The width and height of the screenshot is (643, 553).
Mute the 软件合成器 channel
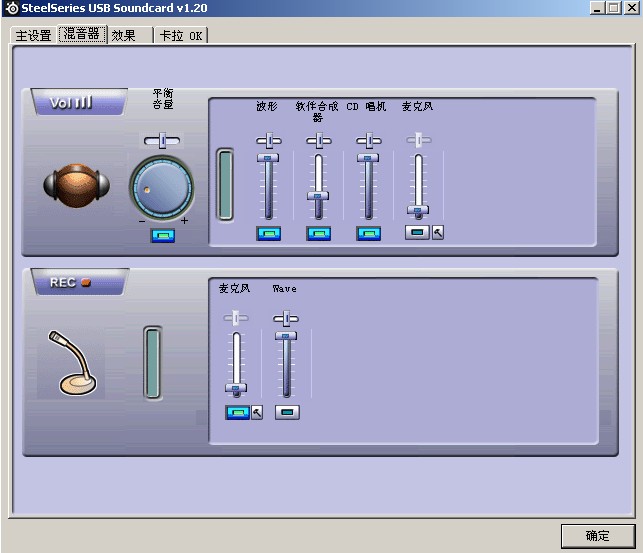[319, 233]
